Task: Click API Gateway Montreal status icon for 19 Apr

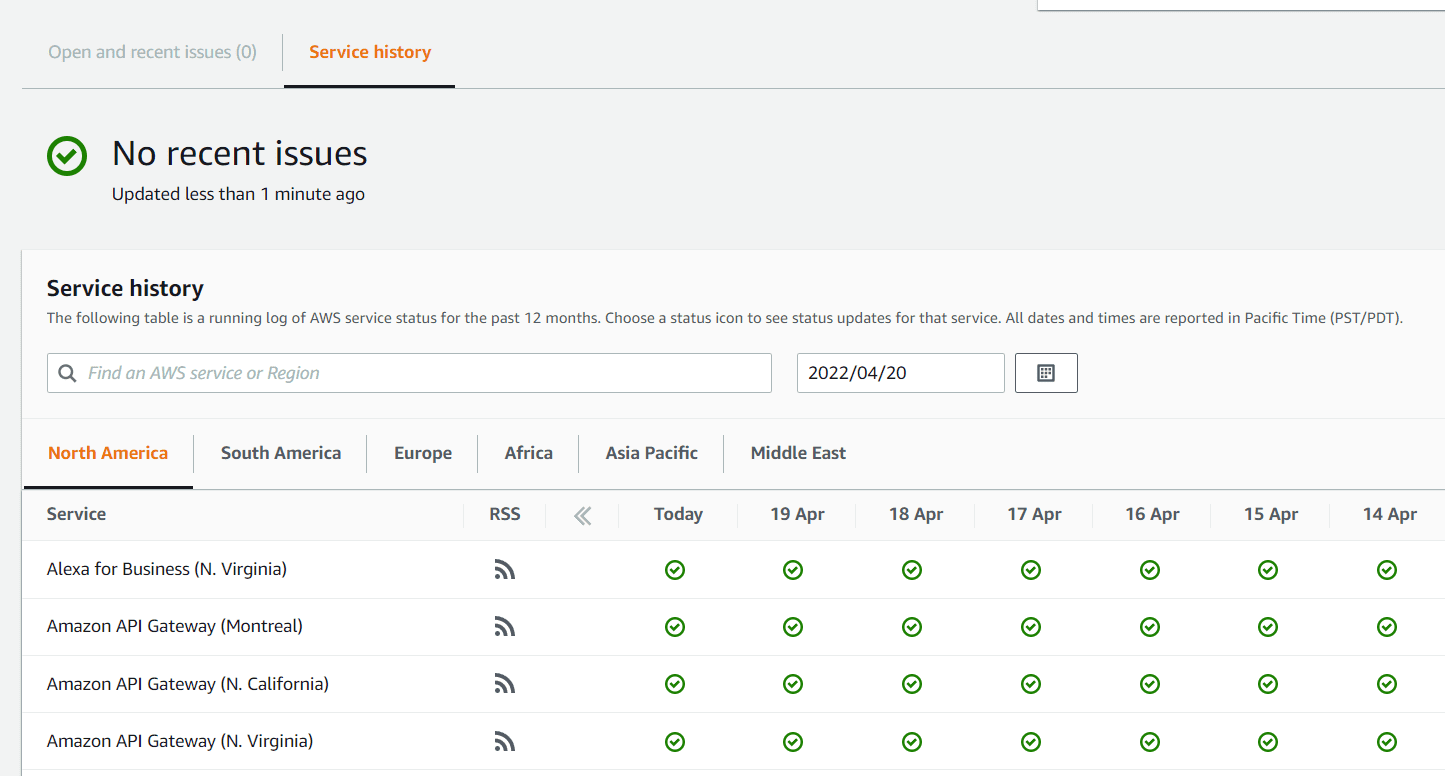Action: coord(793,626)
